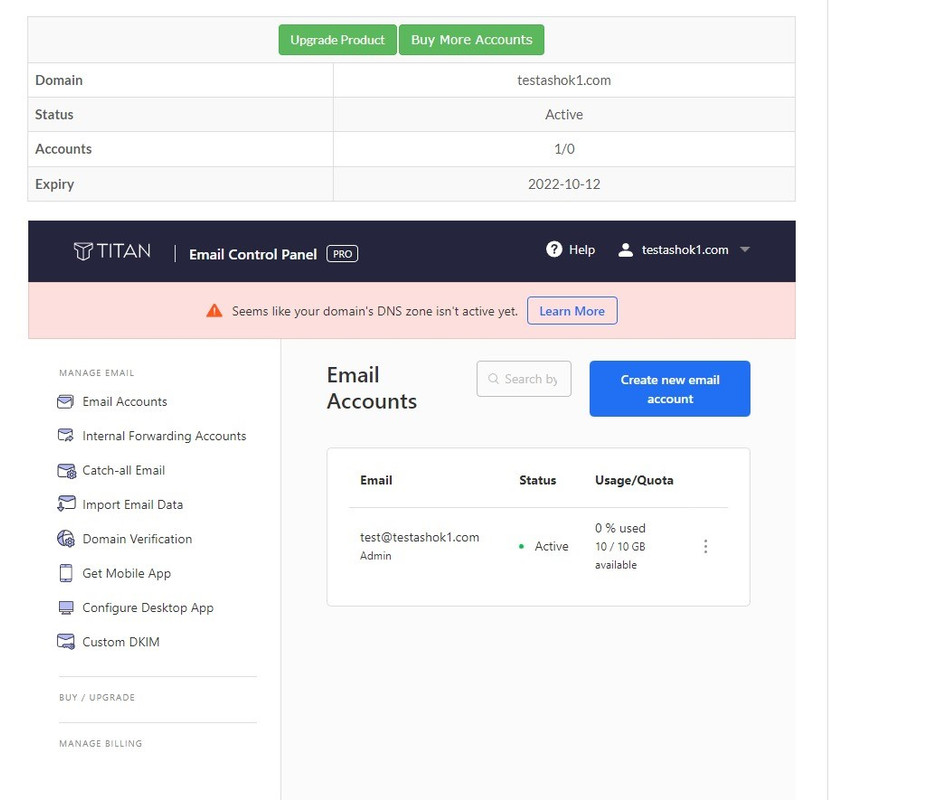Open Email Accounts in sidebar
Image resolution: width=927 pixels, height=800 pixels.
pos(125,402)
